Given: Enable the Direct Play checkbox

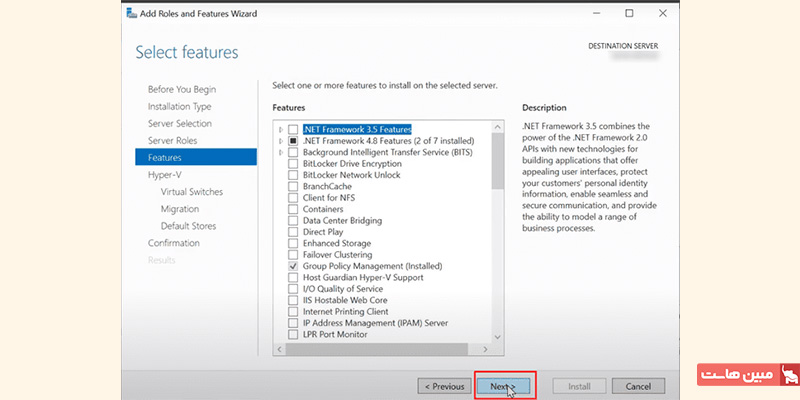Looking at the screenshot, I should coord(293,232).
